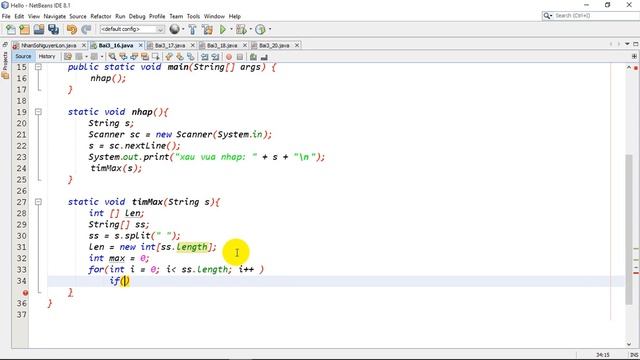Open dropdown arrow beside Profile icon
Screen dimensions: 640x360
270,29
